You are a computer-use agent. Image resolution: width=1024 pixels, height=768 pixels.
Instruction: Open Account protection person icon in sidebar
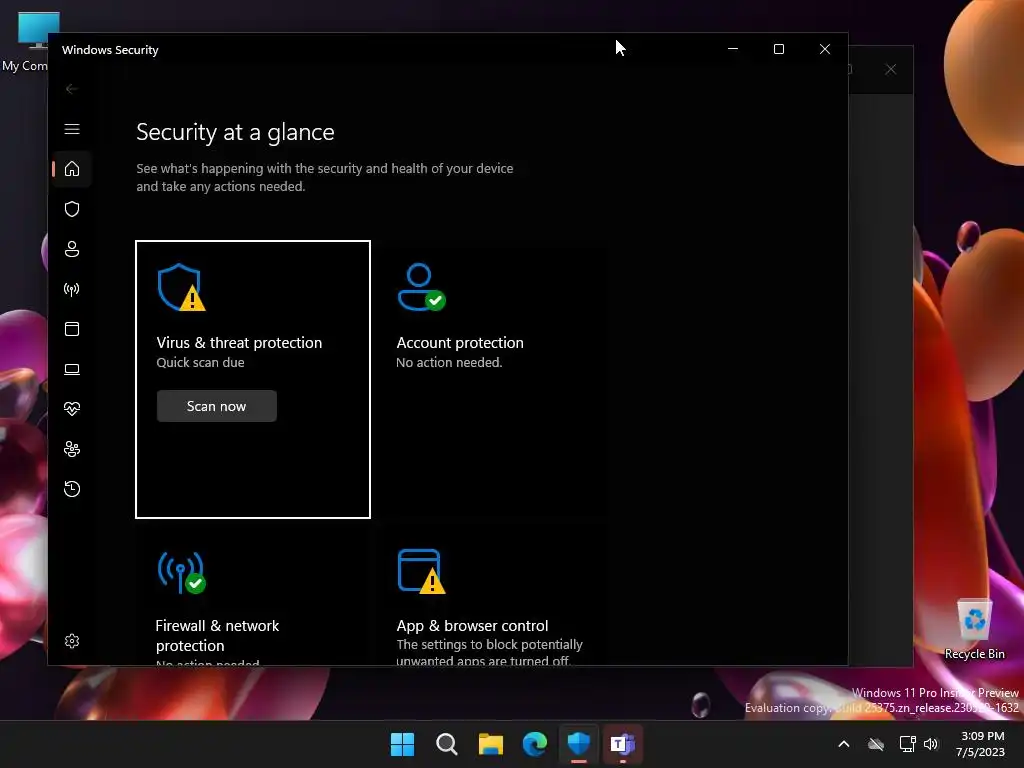pyautogui.click(x=72, y=249)
